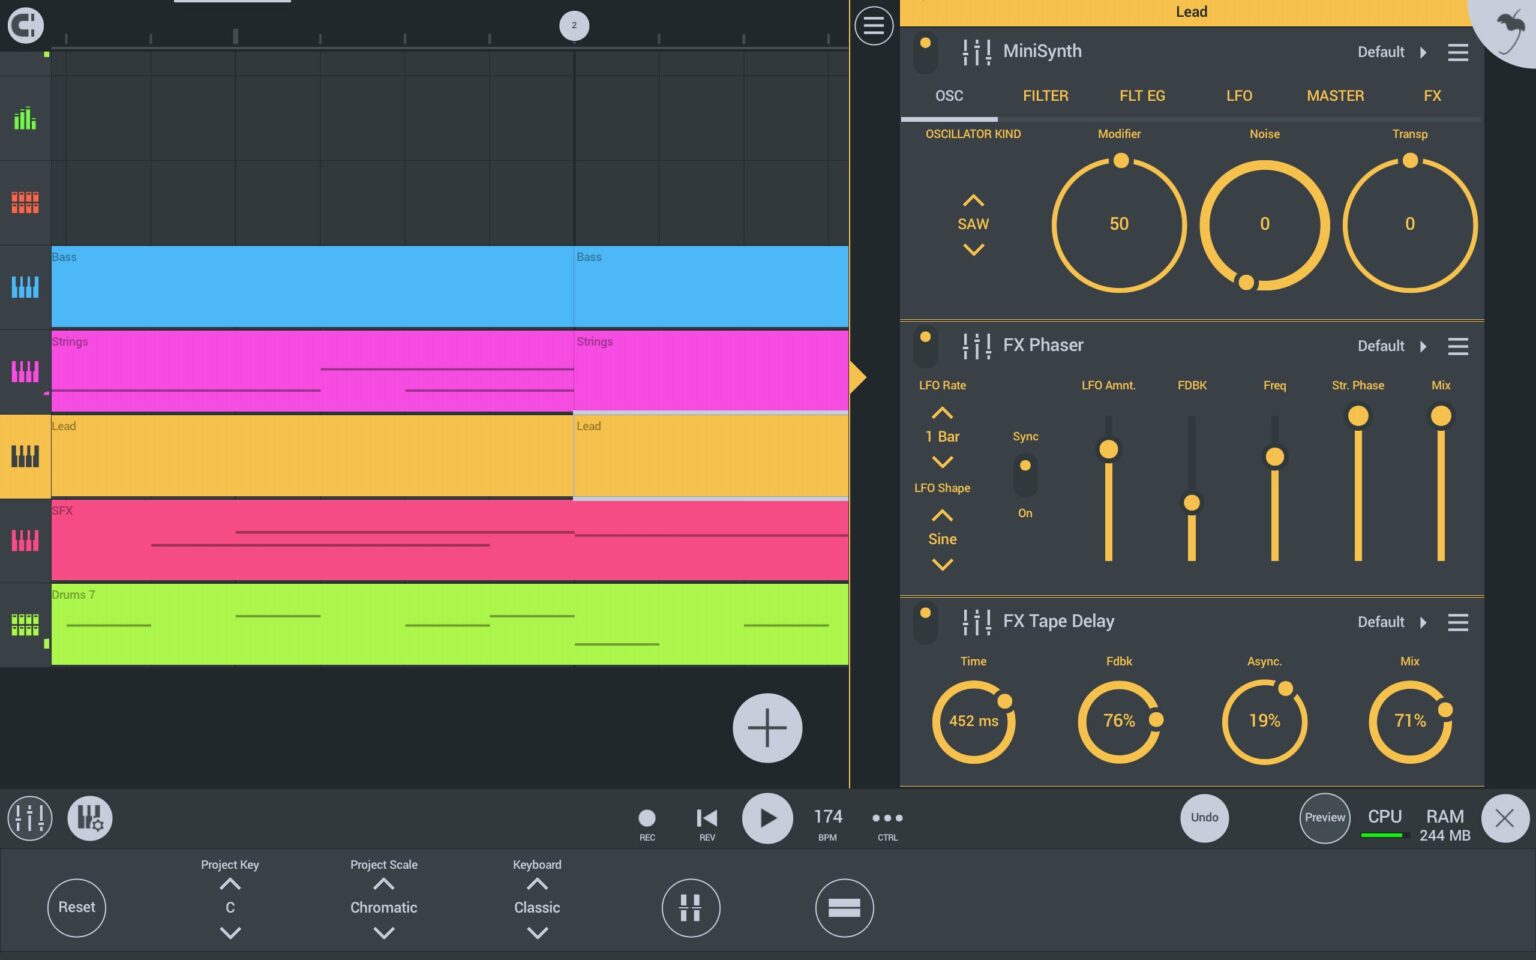Click the rewind REV button
1536x960 pixels.
[707, 818]
